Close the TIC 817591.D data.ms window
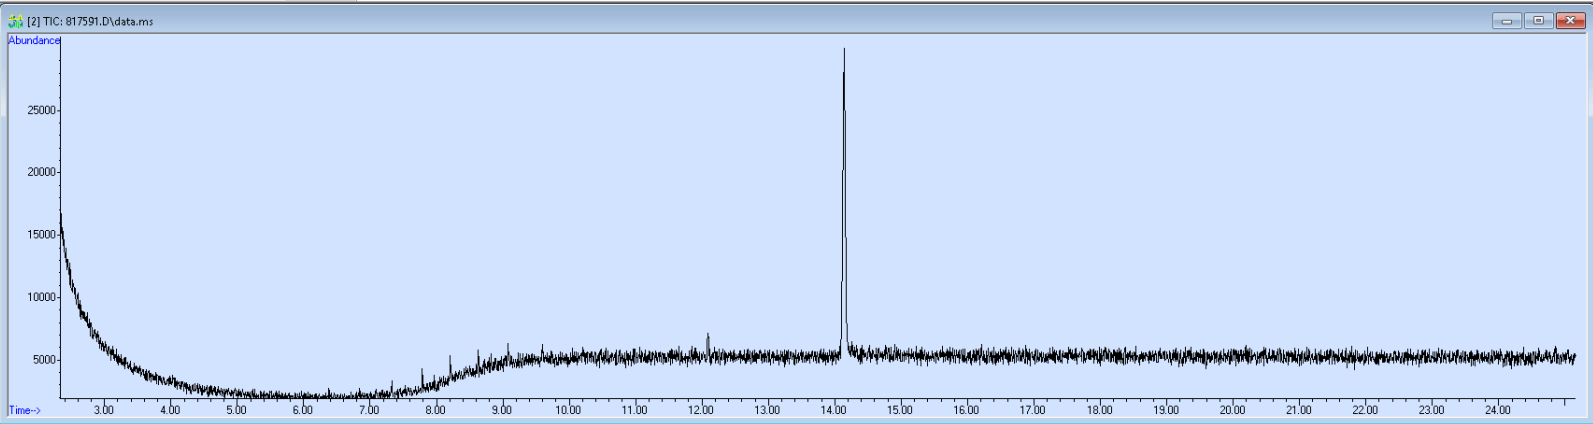Image resolution: width=1593 pixels, height=424 pixels. [1569, 20]
